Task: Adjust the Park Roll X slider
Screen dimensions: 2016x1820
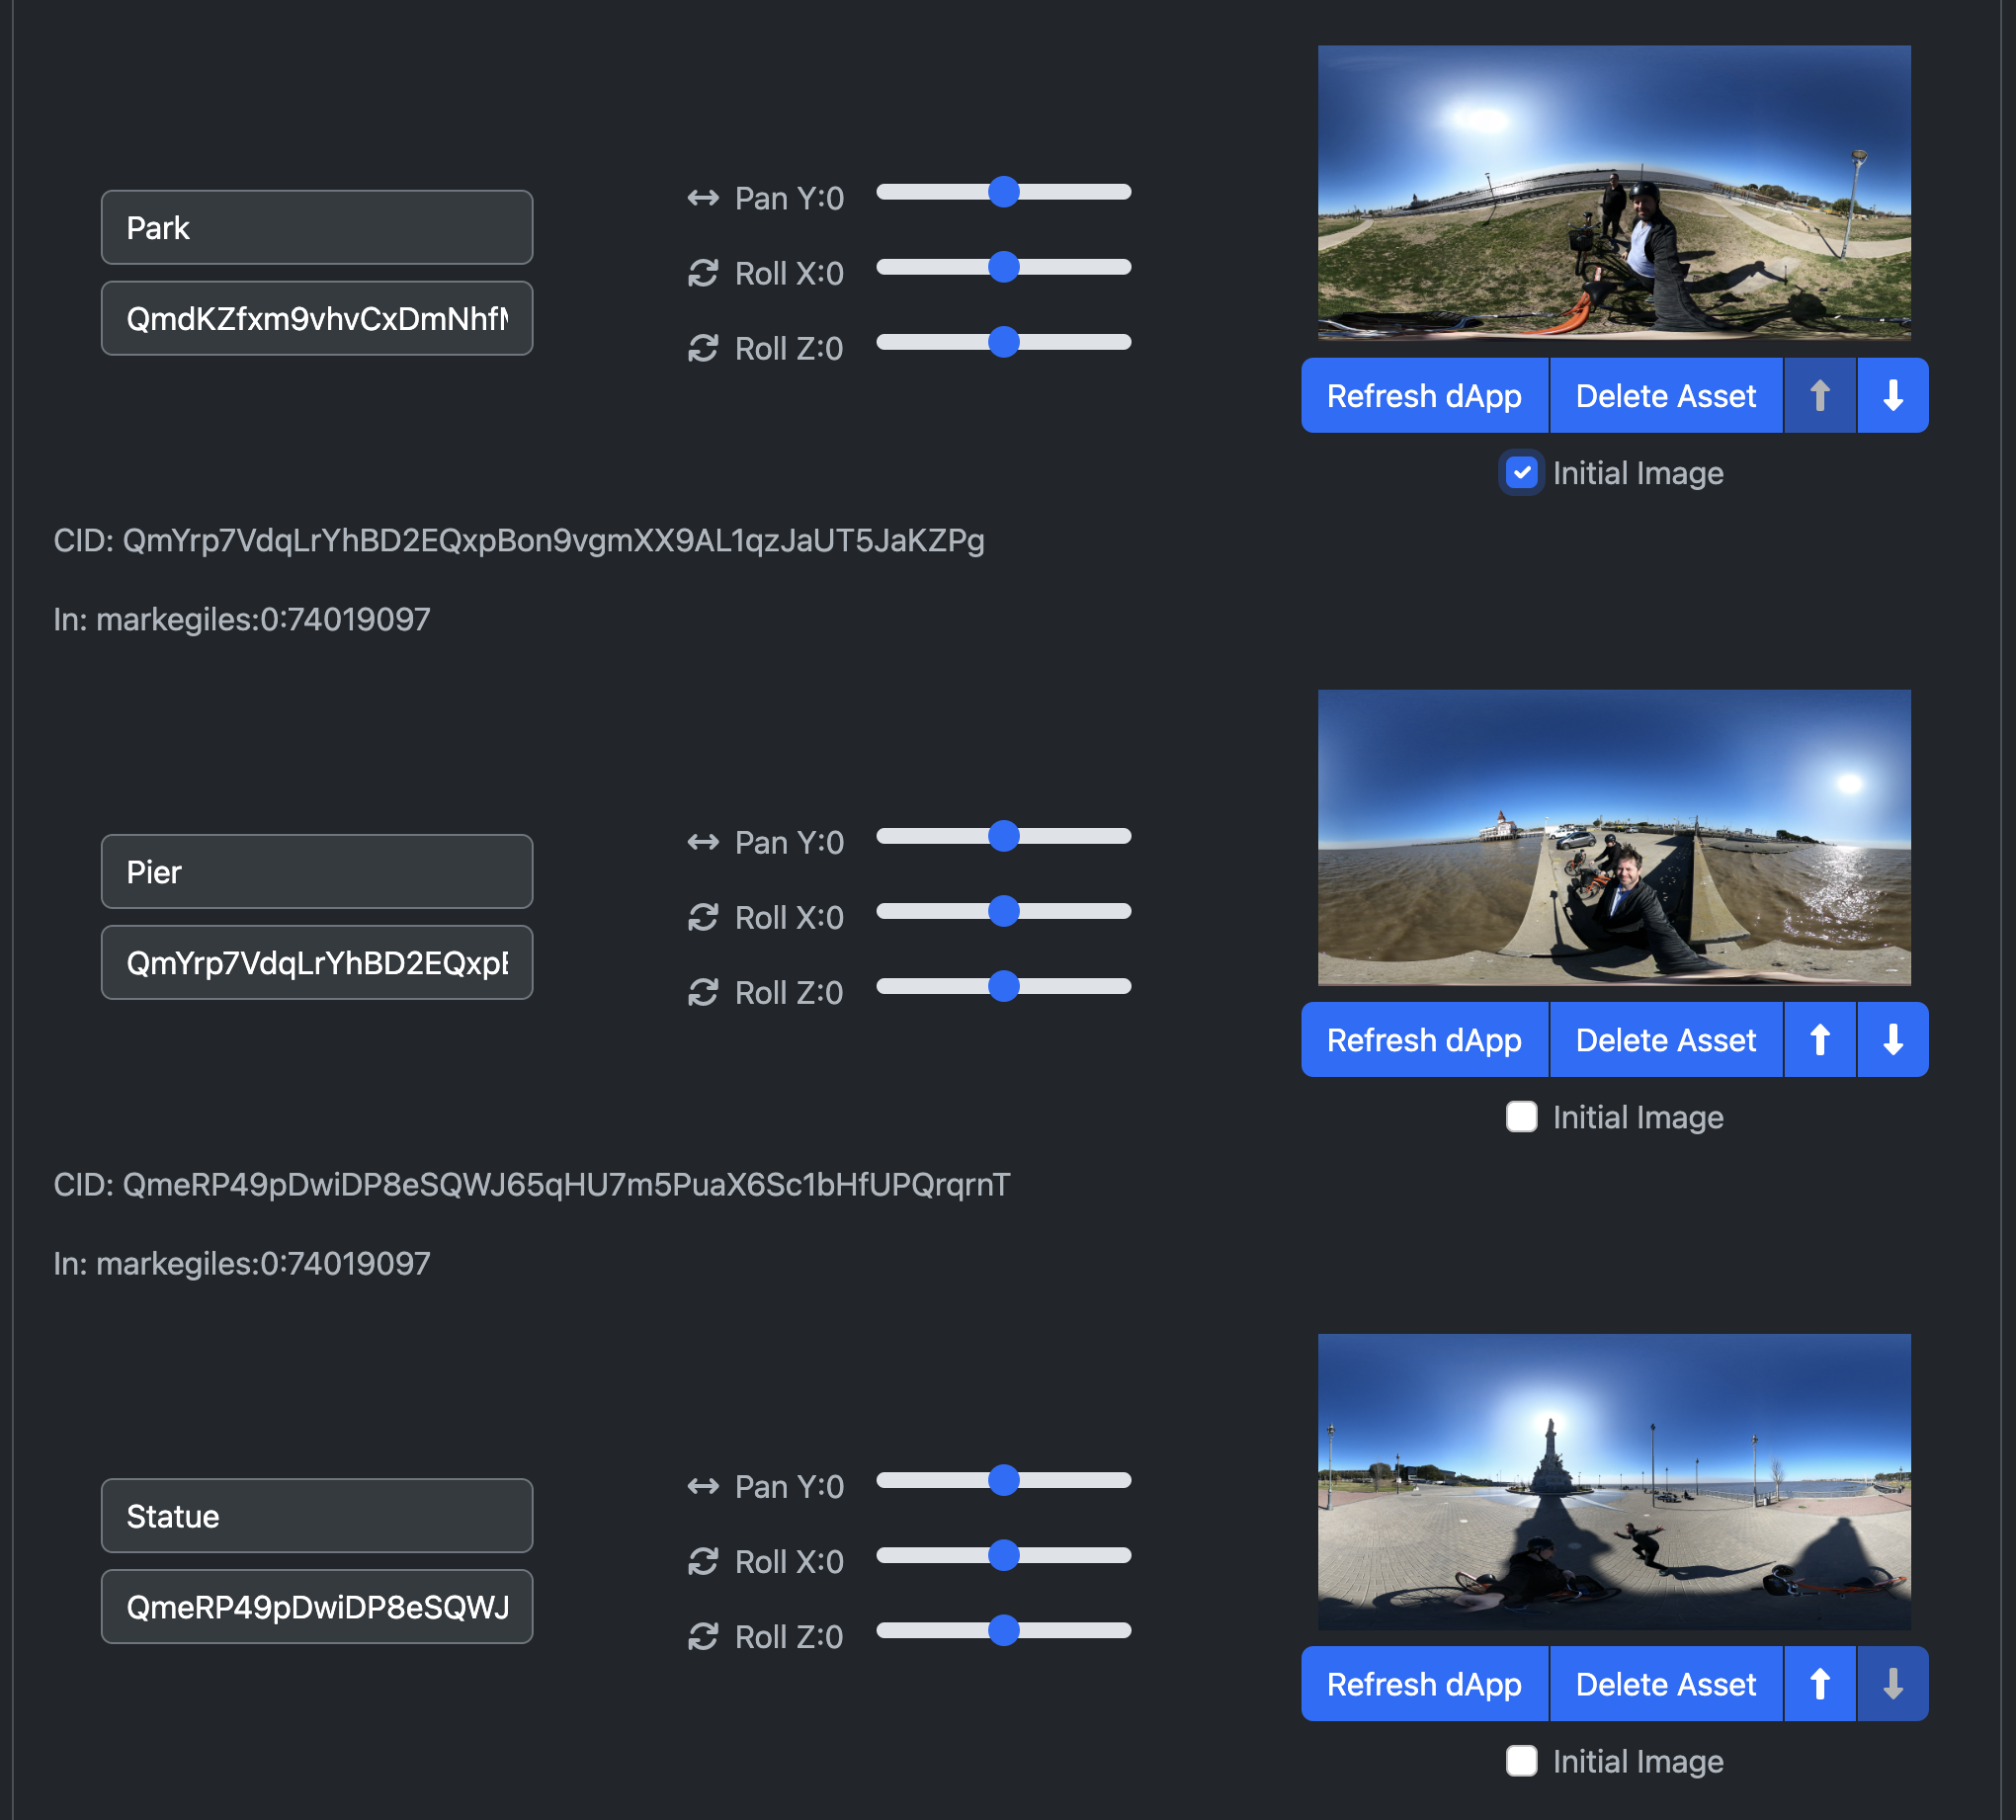Action: pyautogui.click(x=1003, y=267)
